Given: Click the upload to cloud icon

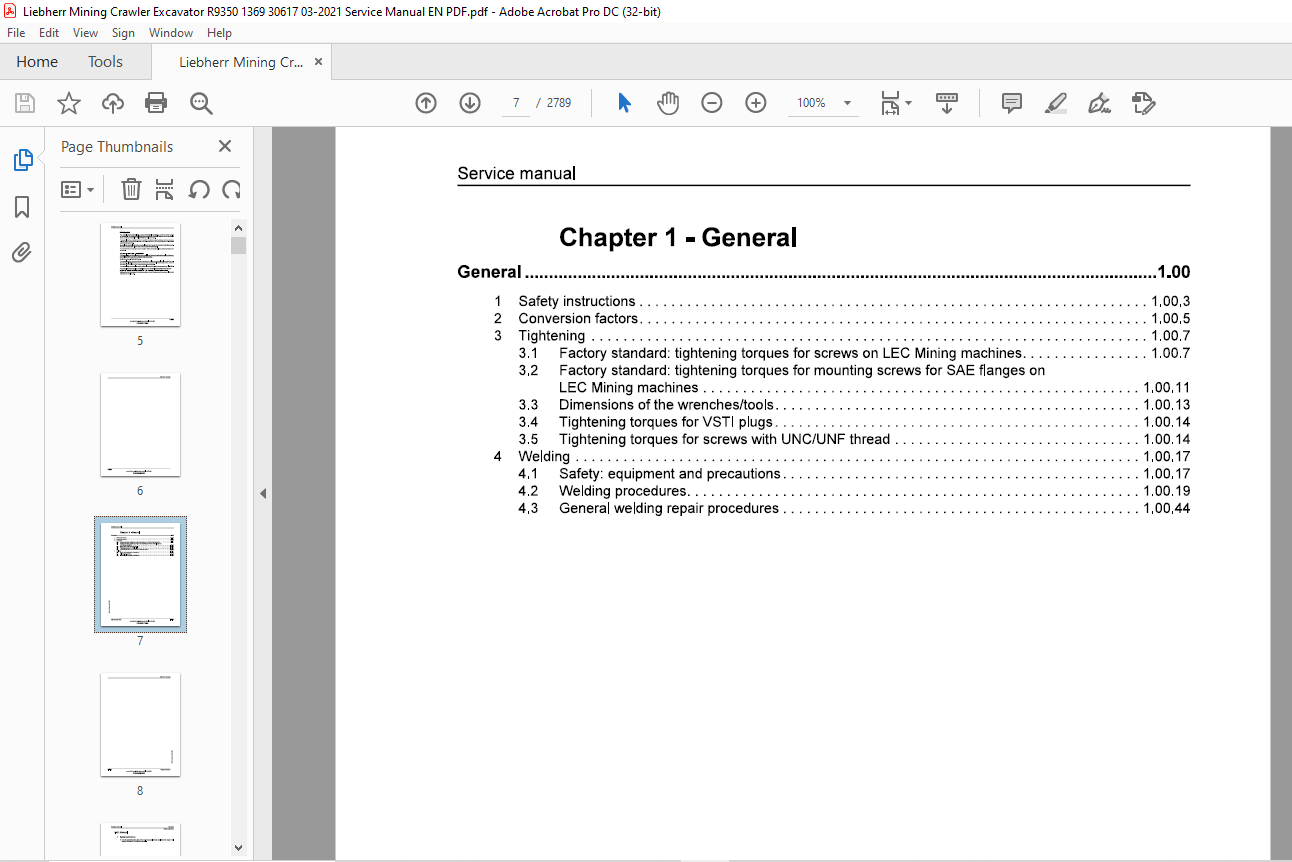Looking at the screenshot, I should 113,103.
